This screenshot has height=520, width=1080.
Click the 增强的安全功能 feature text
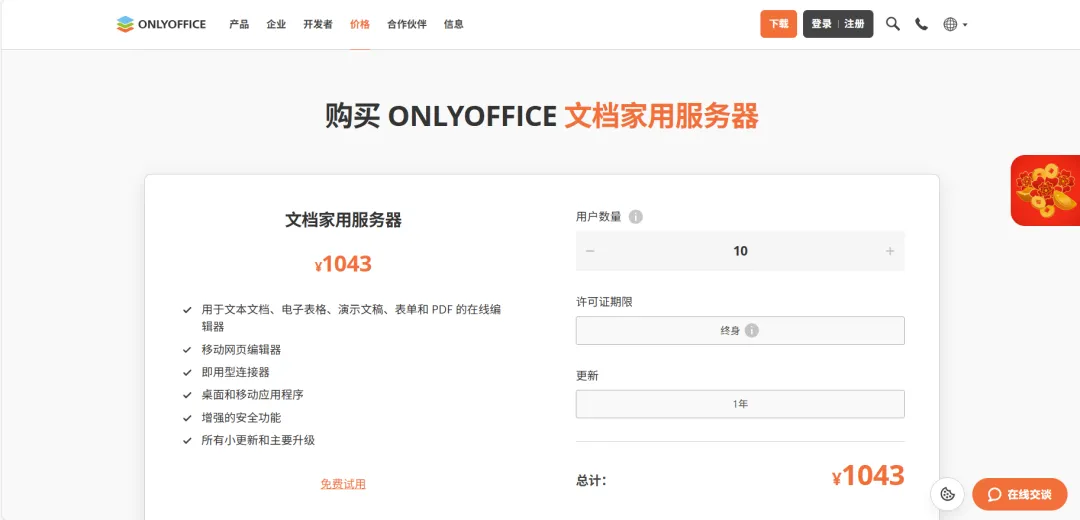[x=241, y=418]
